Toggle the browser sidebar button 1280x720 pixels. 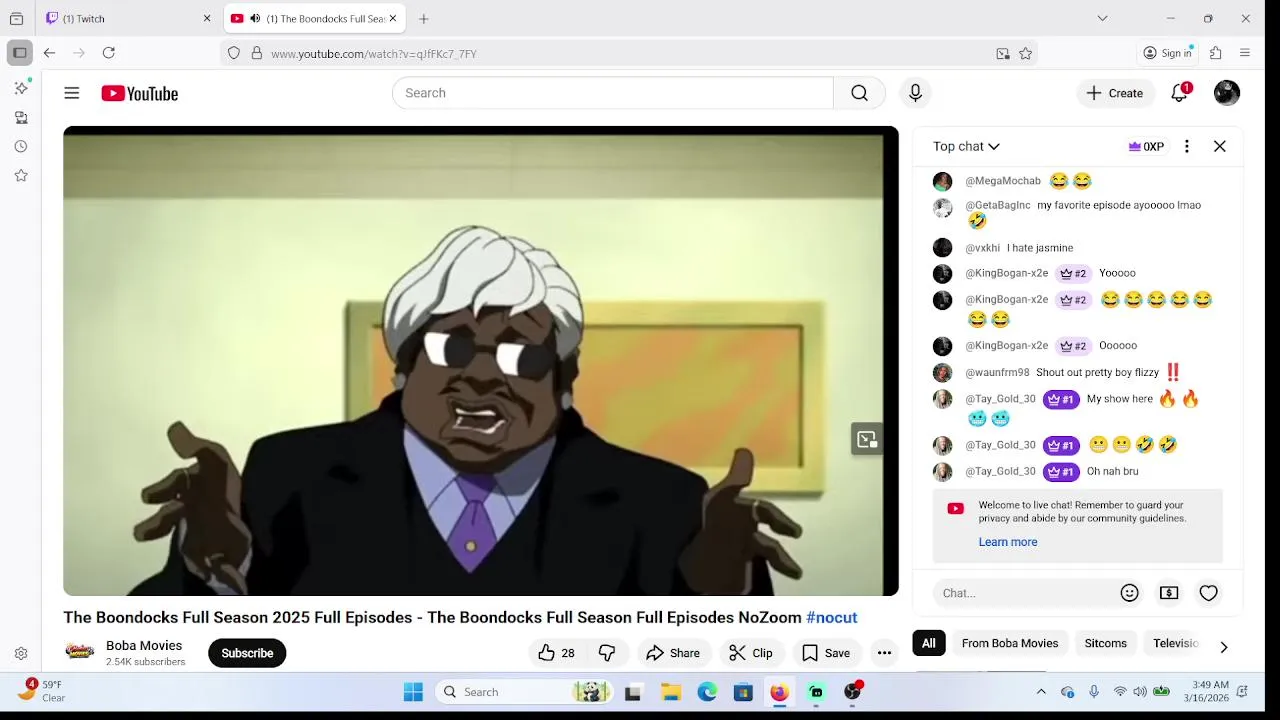19,53
